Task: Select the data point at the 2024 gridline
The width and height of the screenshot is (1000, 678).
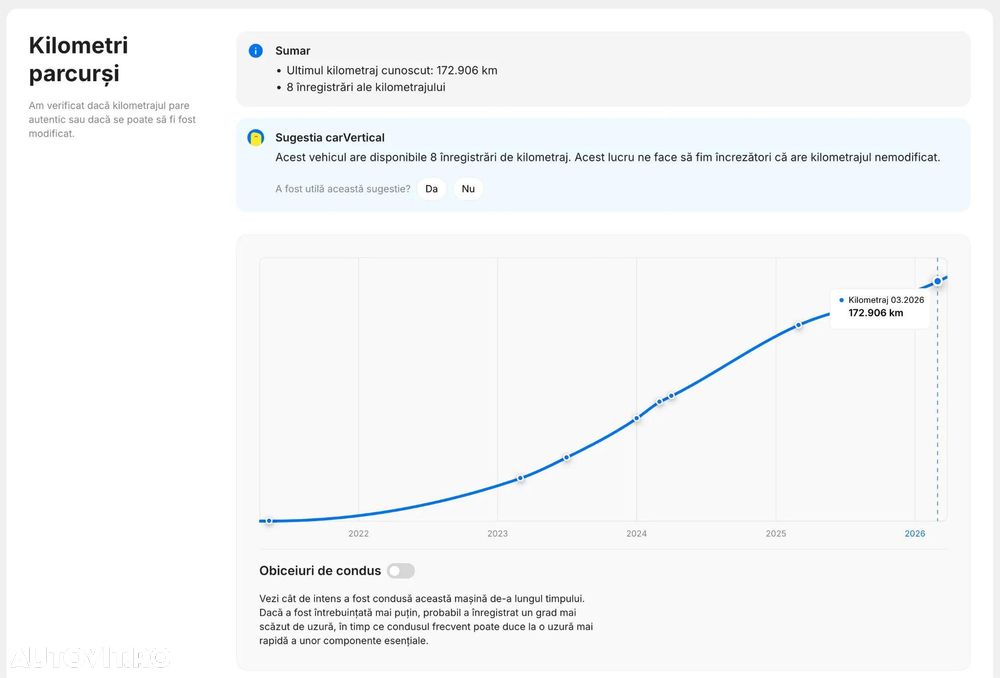Action: coord(636,418)
